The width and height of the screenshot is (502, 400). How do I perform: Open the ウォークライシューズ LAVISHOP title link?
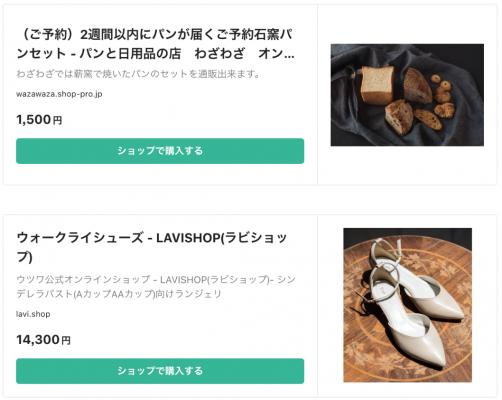pos(152,247)
